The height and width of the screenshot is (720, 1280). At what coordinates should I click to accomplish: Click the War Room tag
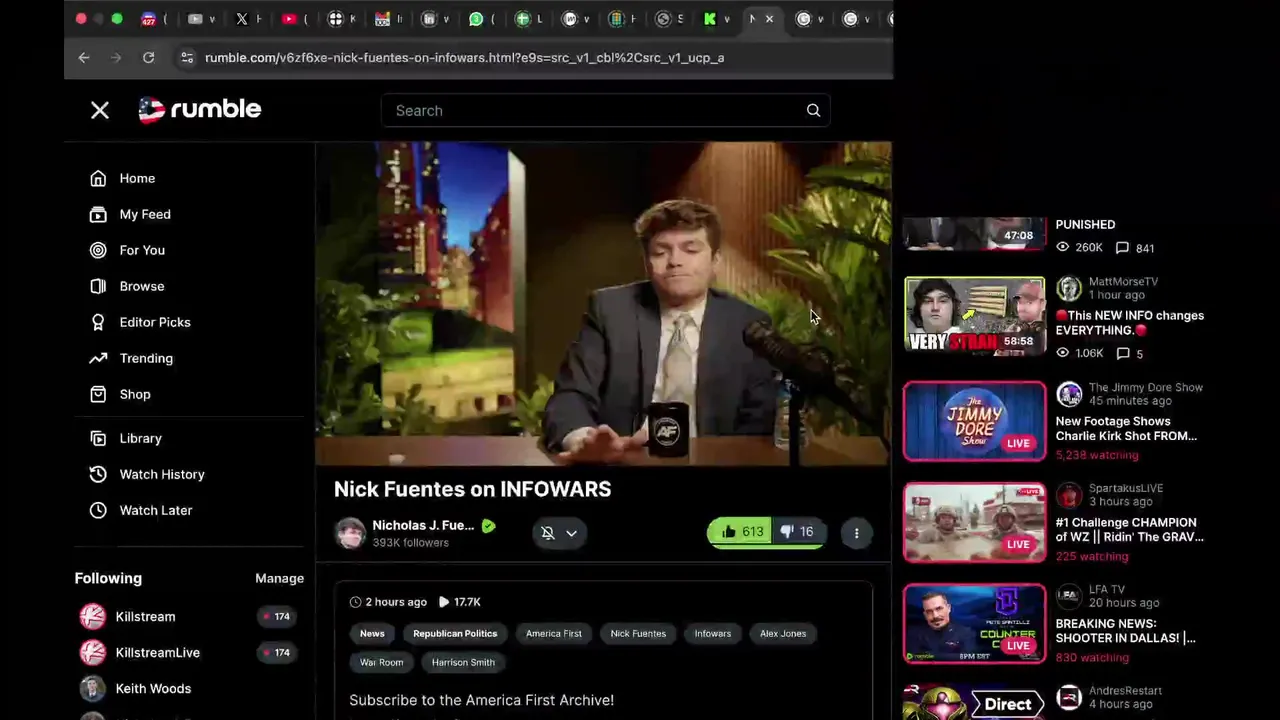(x=382, y=662)
